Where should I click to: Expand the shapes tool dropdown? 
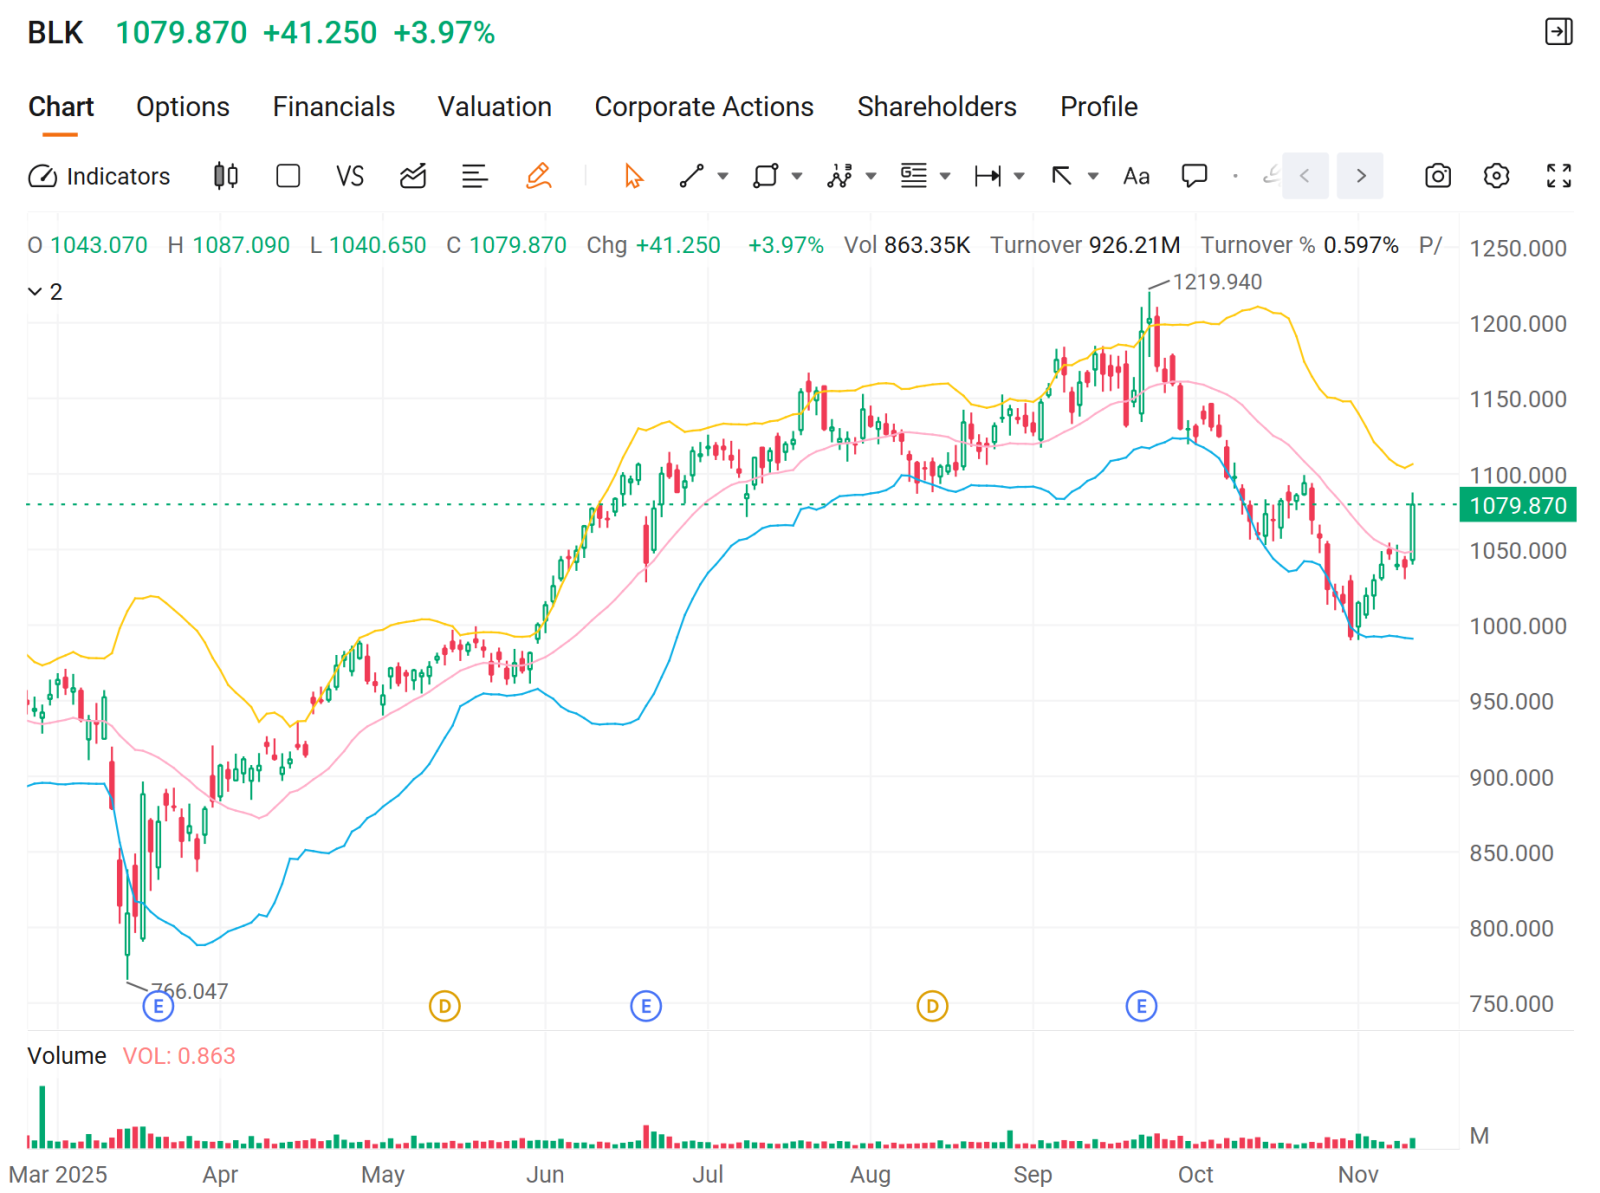point(796,176)
